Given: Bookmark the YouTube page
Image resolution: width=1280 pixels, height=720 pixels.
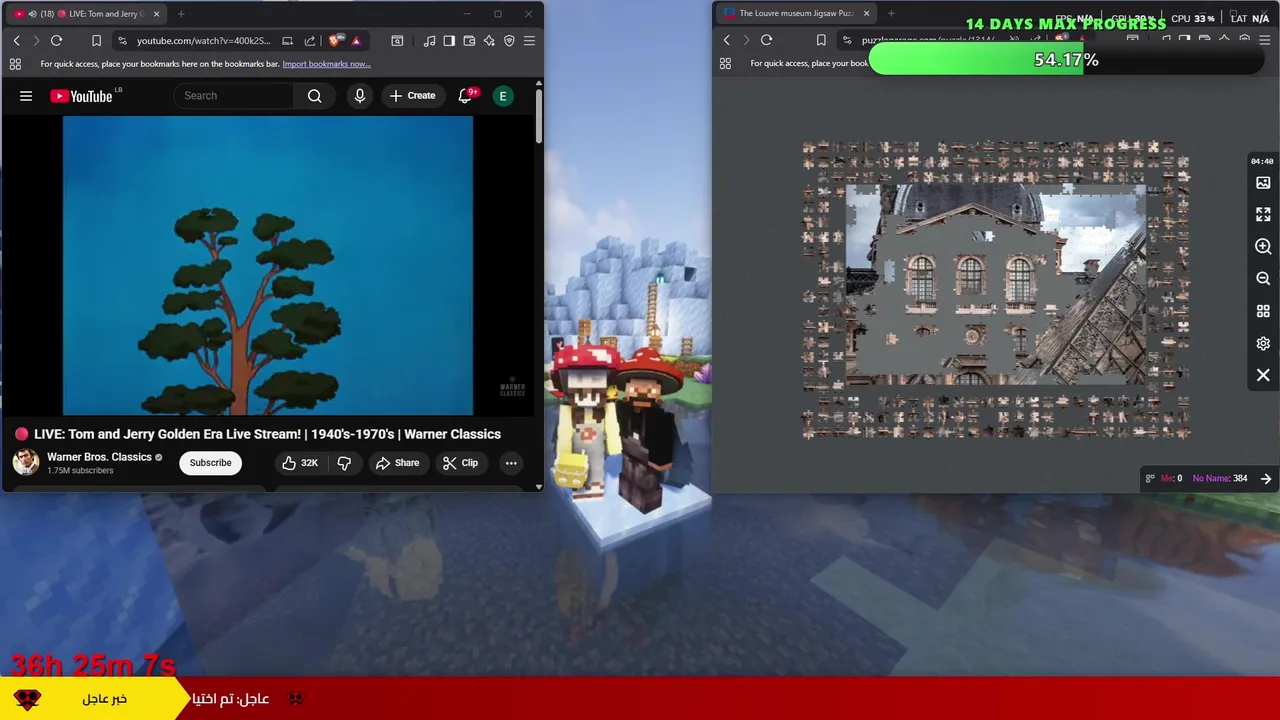Looking at the screenshot, I should click(x=96, y=40).
